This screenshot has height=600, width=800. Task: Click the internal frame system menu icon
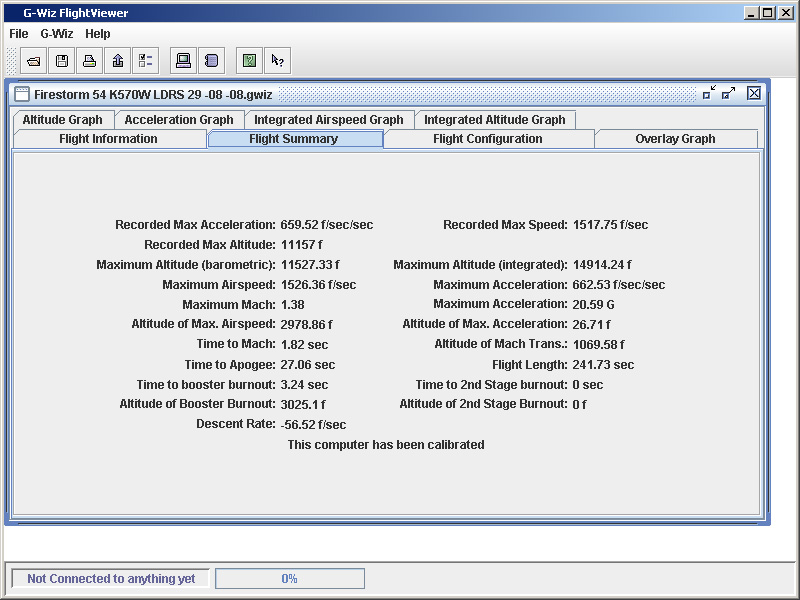22,94
